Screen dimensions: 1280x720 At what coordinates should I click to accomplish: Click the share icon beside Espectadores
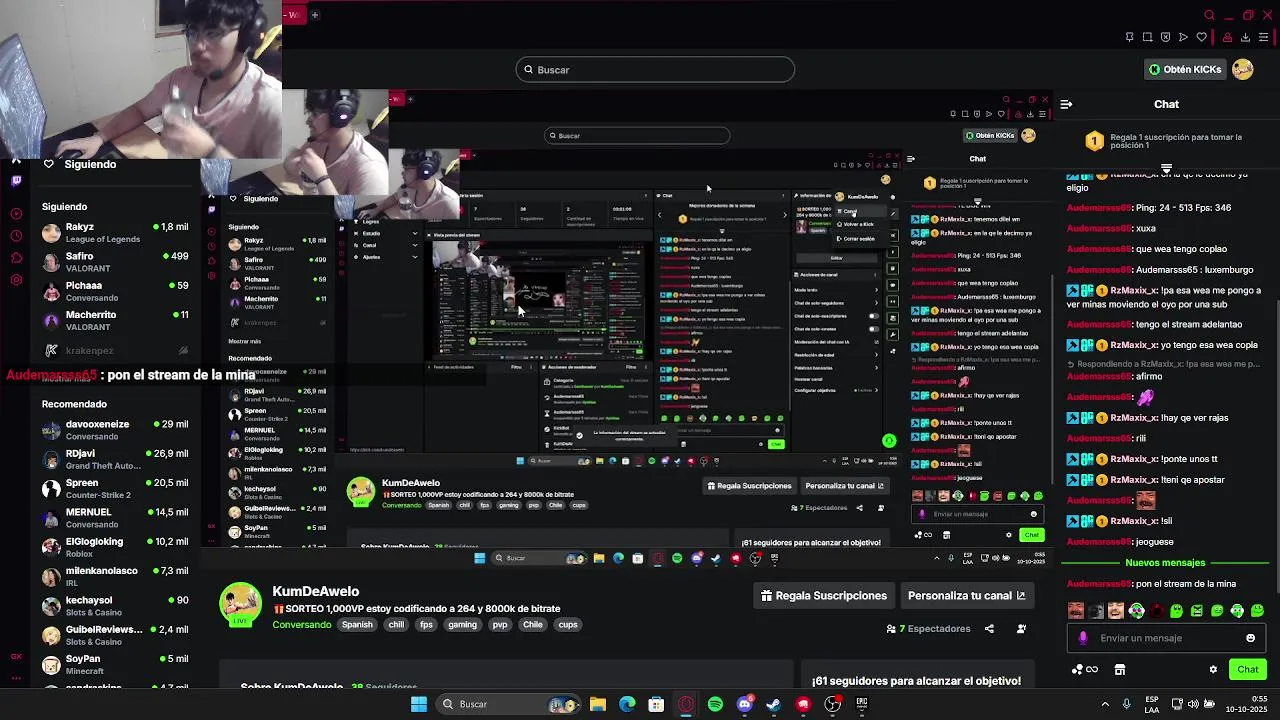989,629
